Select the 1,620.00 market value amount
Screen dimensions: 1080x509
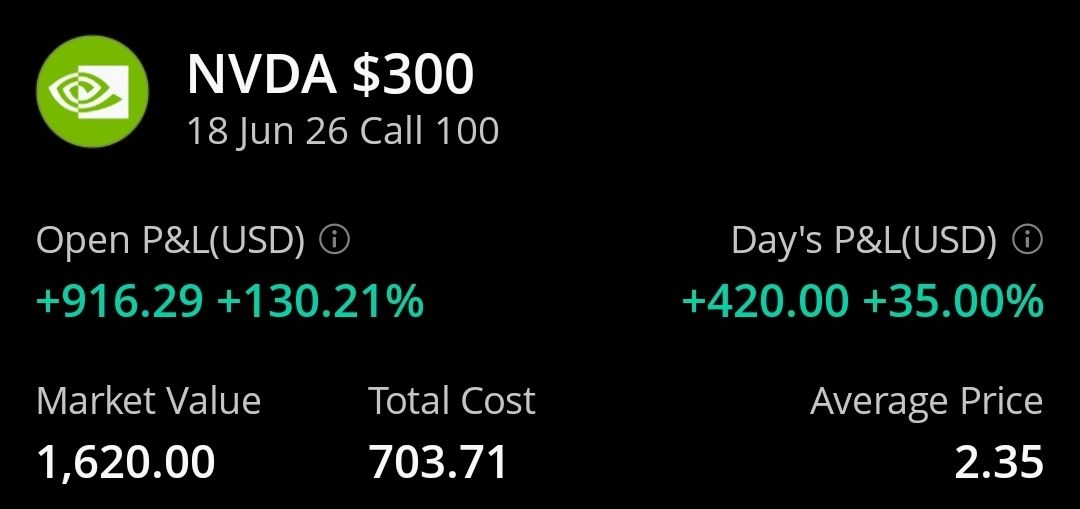pos(126,462)
